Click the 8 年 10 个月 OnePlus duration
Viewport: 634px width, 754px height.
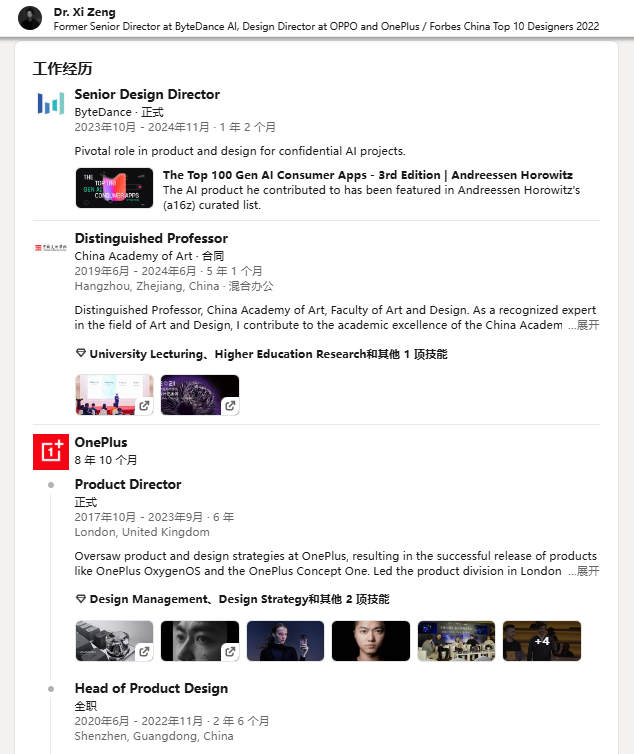point(106,460)
